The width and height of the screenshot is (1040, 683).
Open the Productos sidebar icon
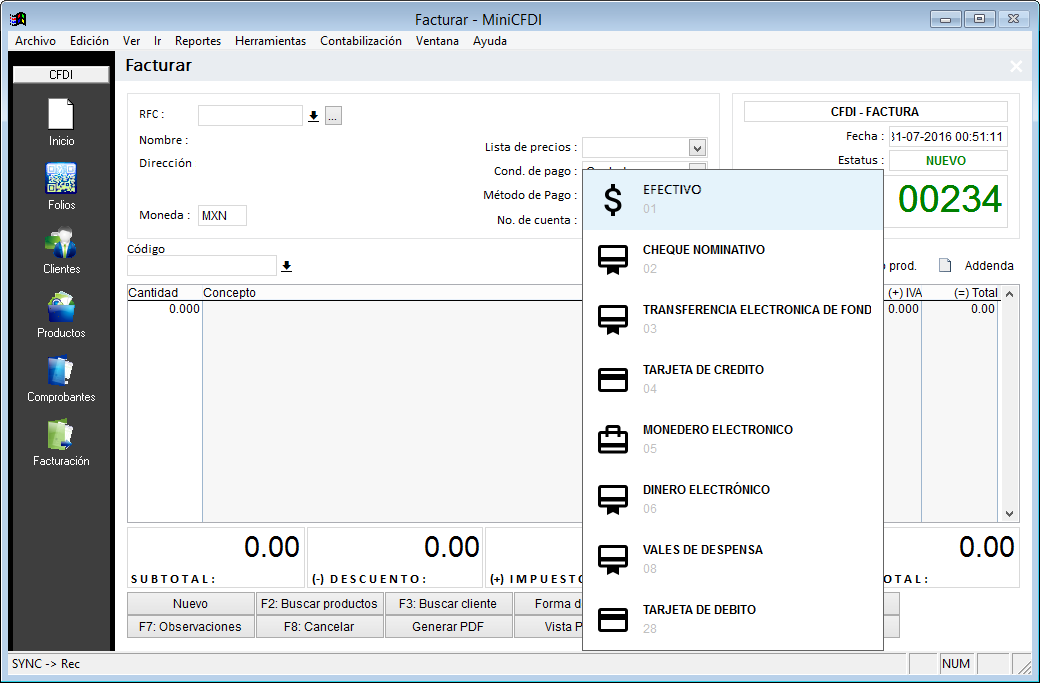[61, 306]
